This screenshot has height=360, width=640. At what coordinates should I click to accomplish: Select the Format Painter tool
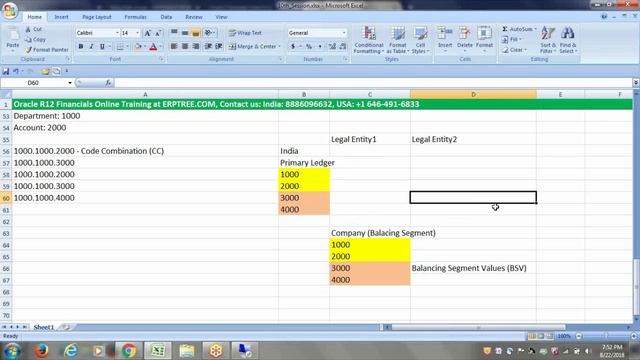click(x=47, y=50)
